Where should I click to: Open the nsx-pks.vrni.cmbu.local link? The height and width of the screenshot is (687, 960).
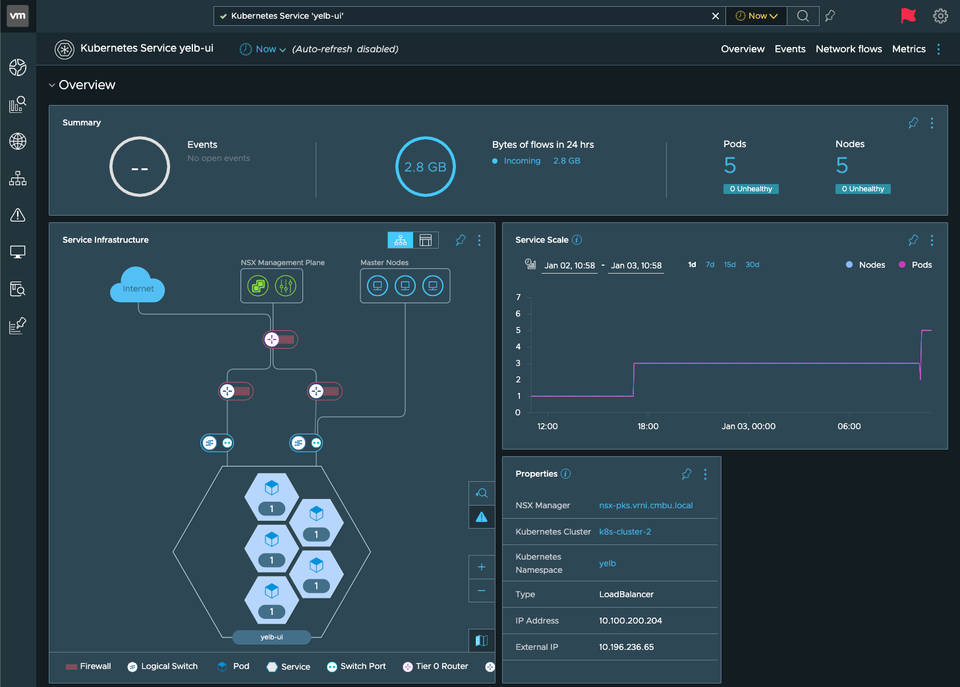click(646, 506)
